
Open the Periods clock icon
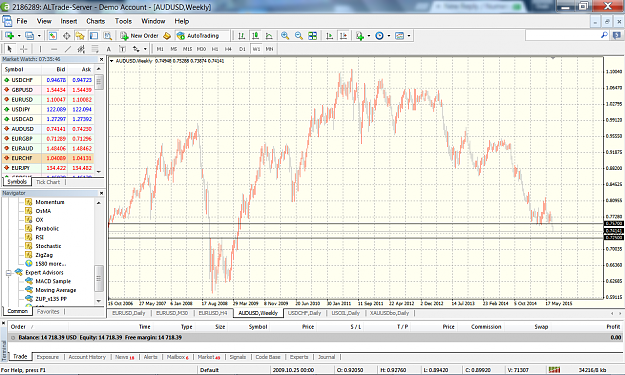[379, 36]
